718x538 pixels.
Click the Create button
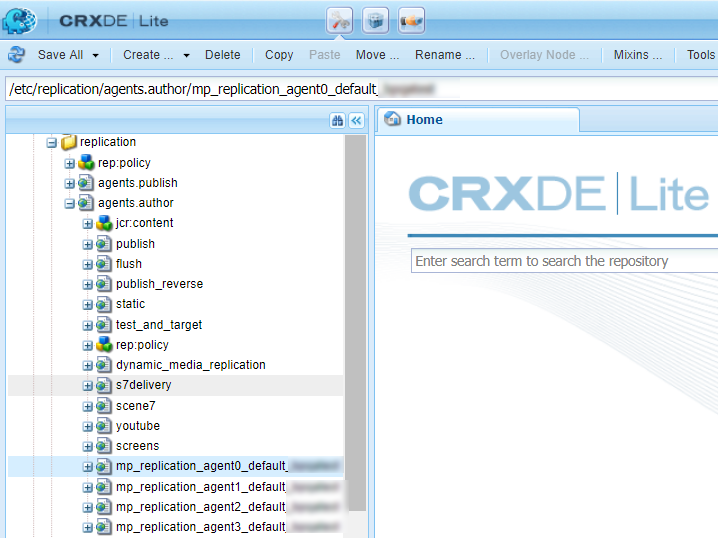[x=148, y=54]
